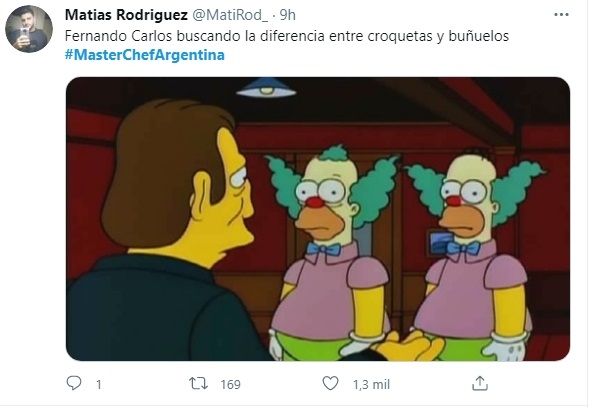This screenshot has height=408, width=592.
Task: Click the 1,3 mil likes count
Action: pos(371,384)
